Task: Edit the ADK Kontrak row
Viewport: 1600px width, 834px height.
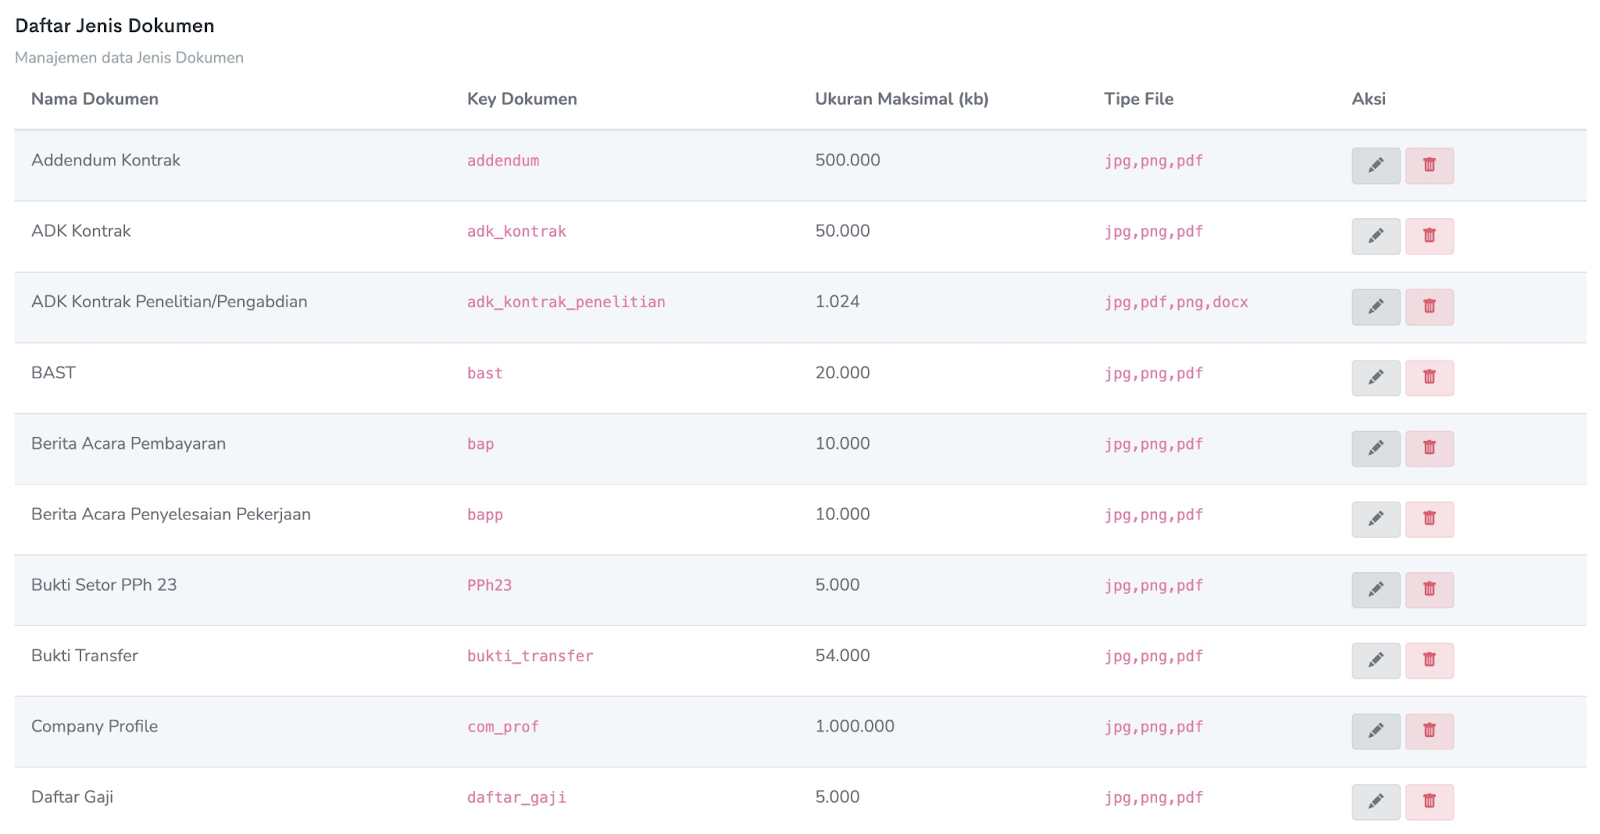Action: [x=1375, y=236]
